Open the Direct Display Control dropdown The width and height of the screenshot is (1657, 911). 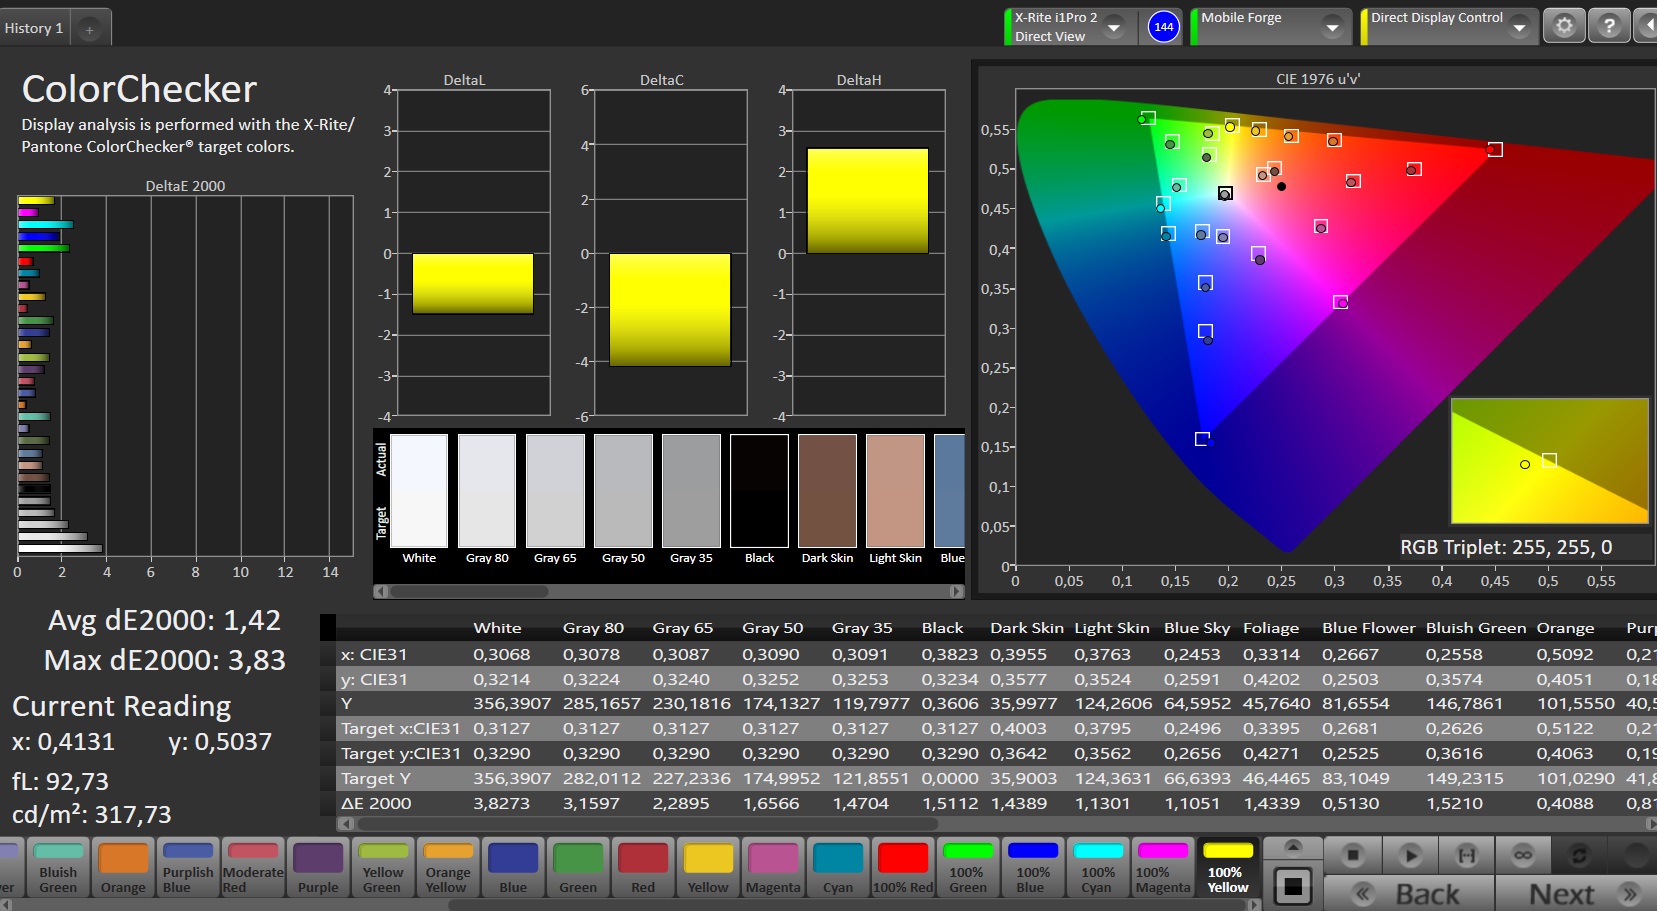1519,27
